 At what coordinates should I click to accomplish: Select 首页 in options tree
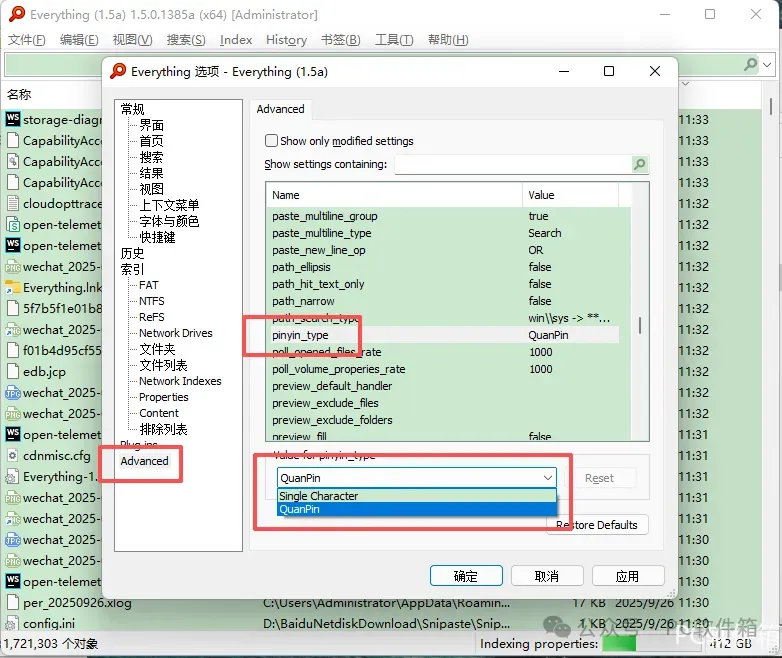151,141
